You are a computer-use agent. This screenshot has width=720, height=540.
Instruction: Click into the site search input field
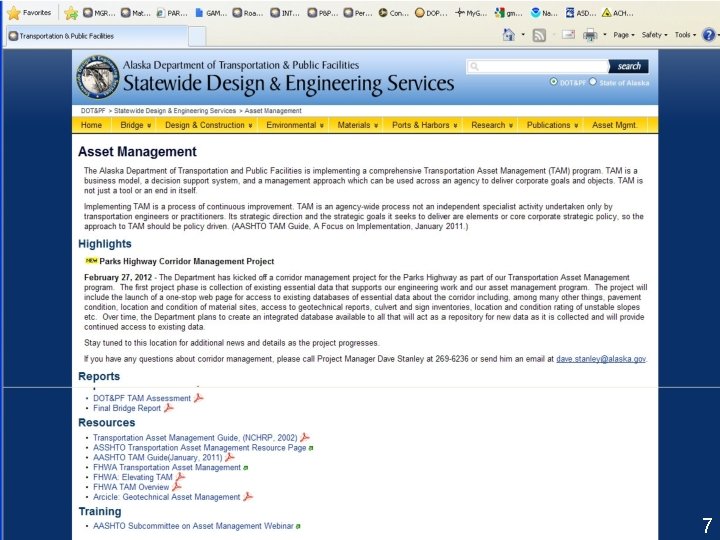[x=537, y=67]
